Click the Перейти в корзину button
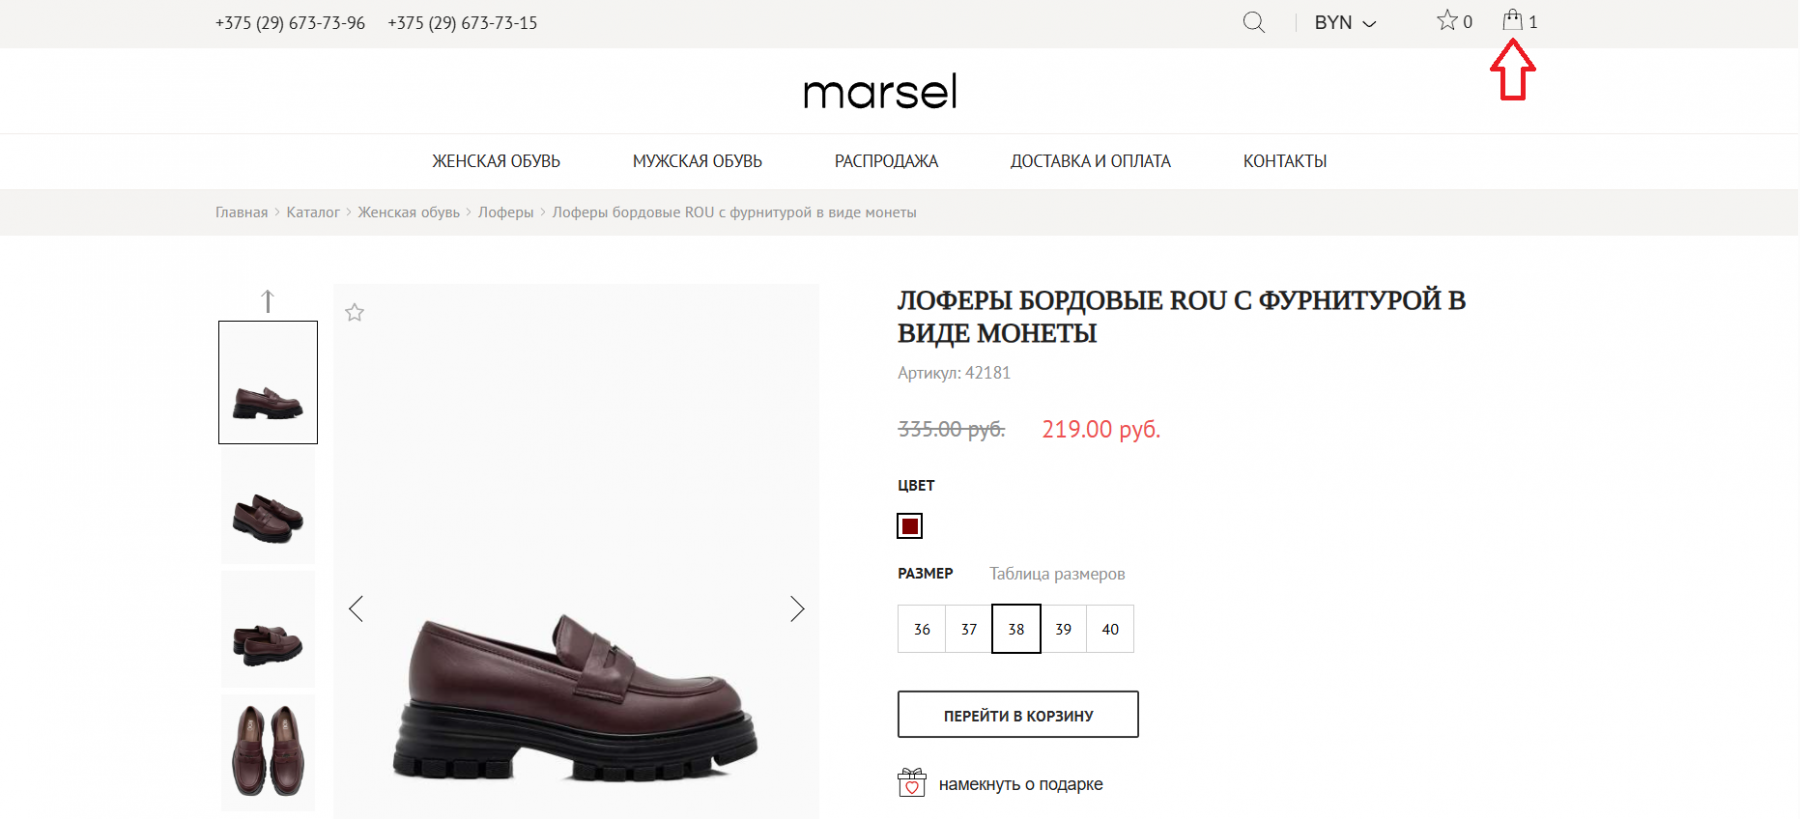 pyautogui.click(x=1018, y=715)
